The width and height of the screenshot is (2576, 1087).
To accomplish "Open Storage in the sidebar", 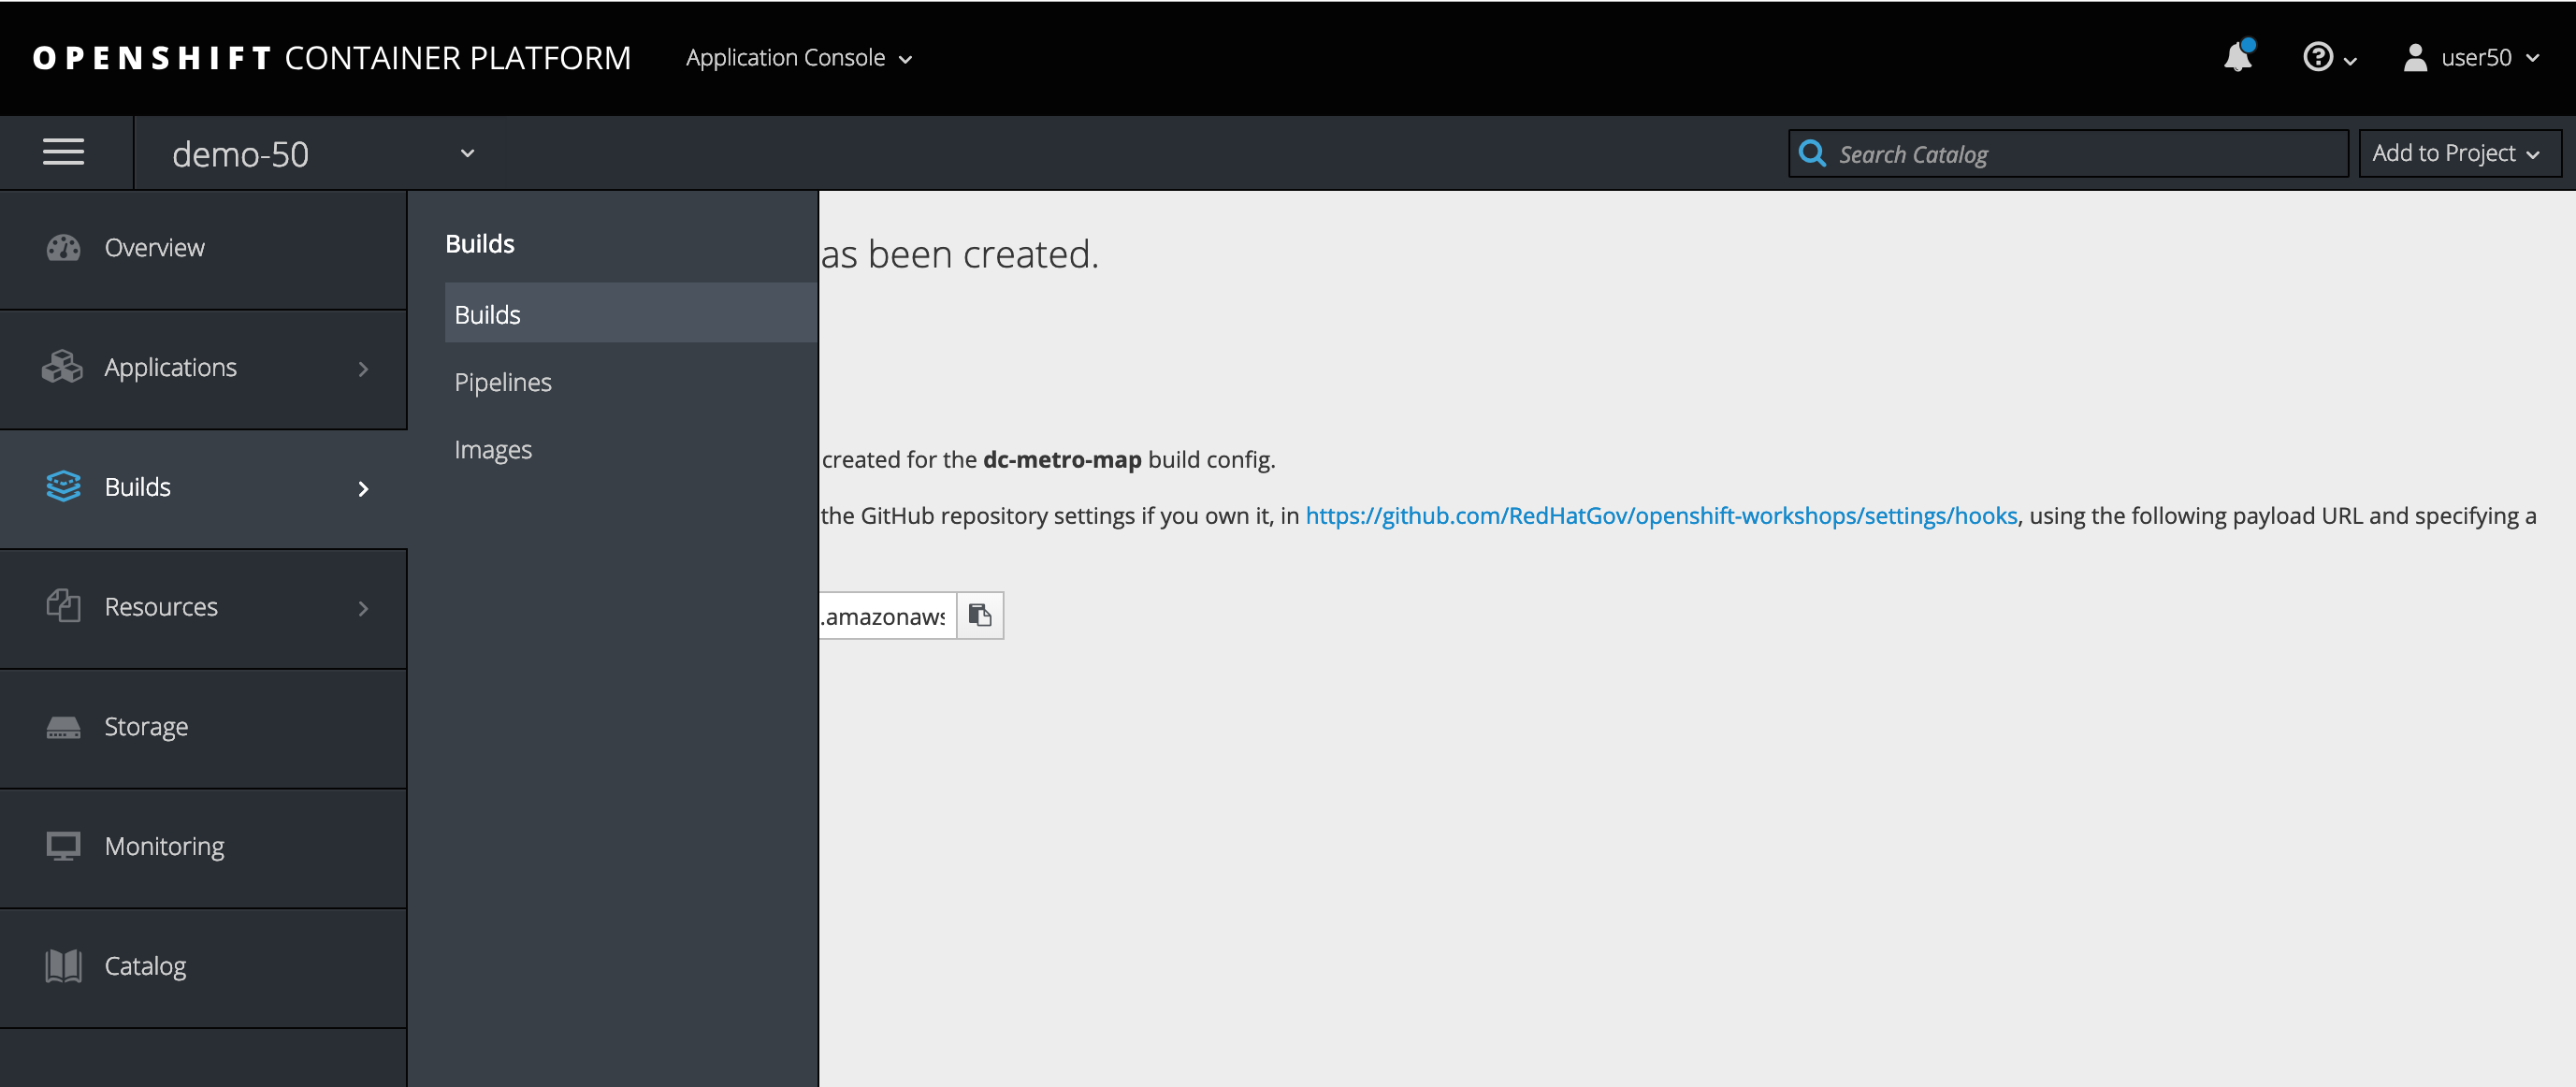I will tap(203, 727).
